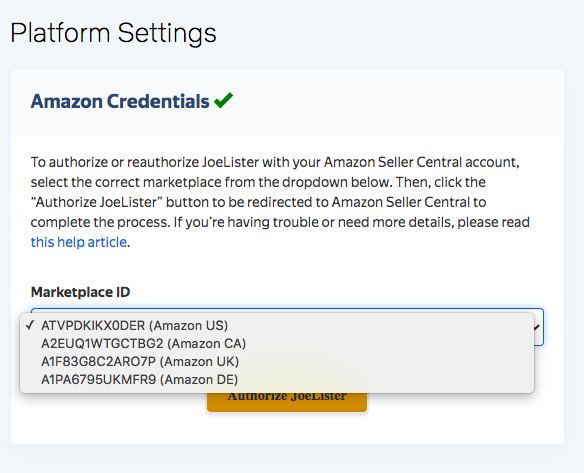The image size is (584, 473).
Task: Click the Marketplace ID field label
Action: click(x=80, y=292)
